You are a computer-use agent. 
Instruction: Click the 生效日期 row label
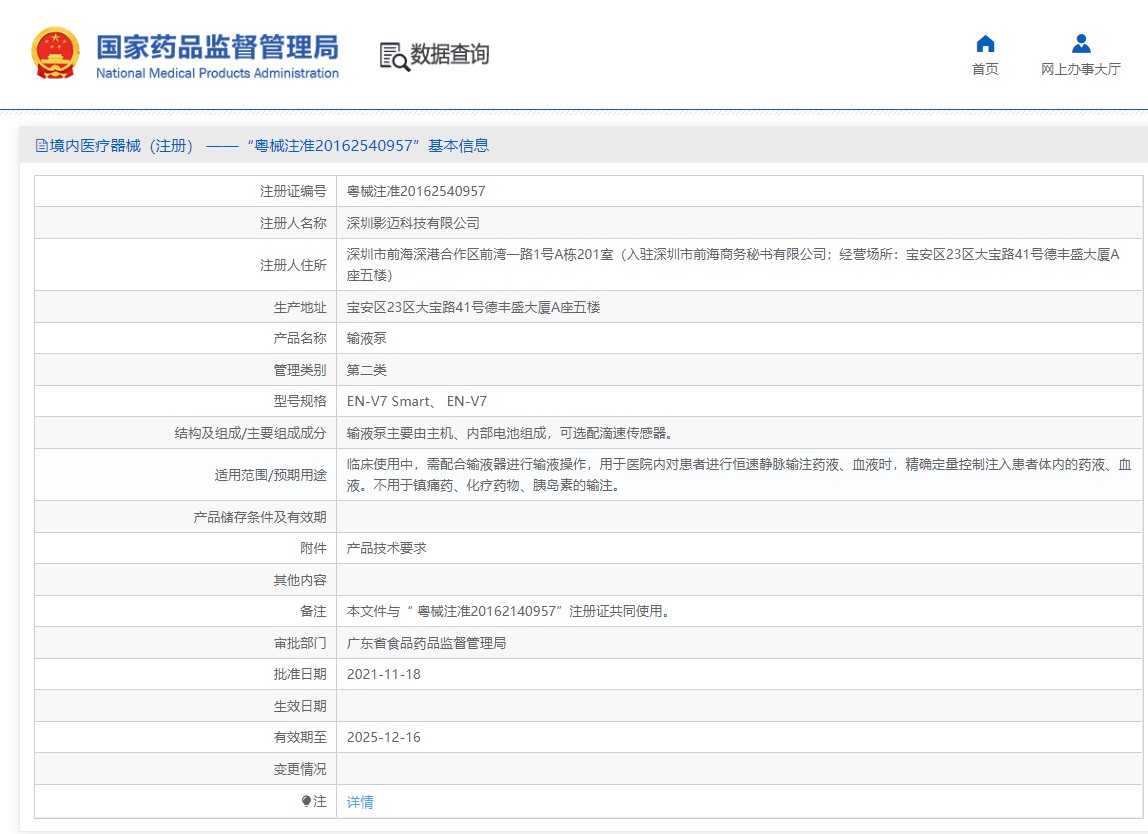coord(299,706)
